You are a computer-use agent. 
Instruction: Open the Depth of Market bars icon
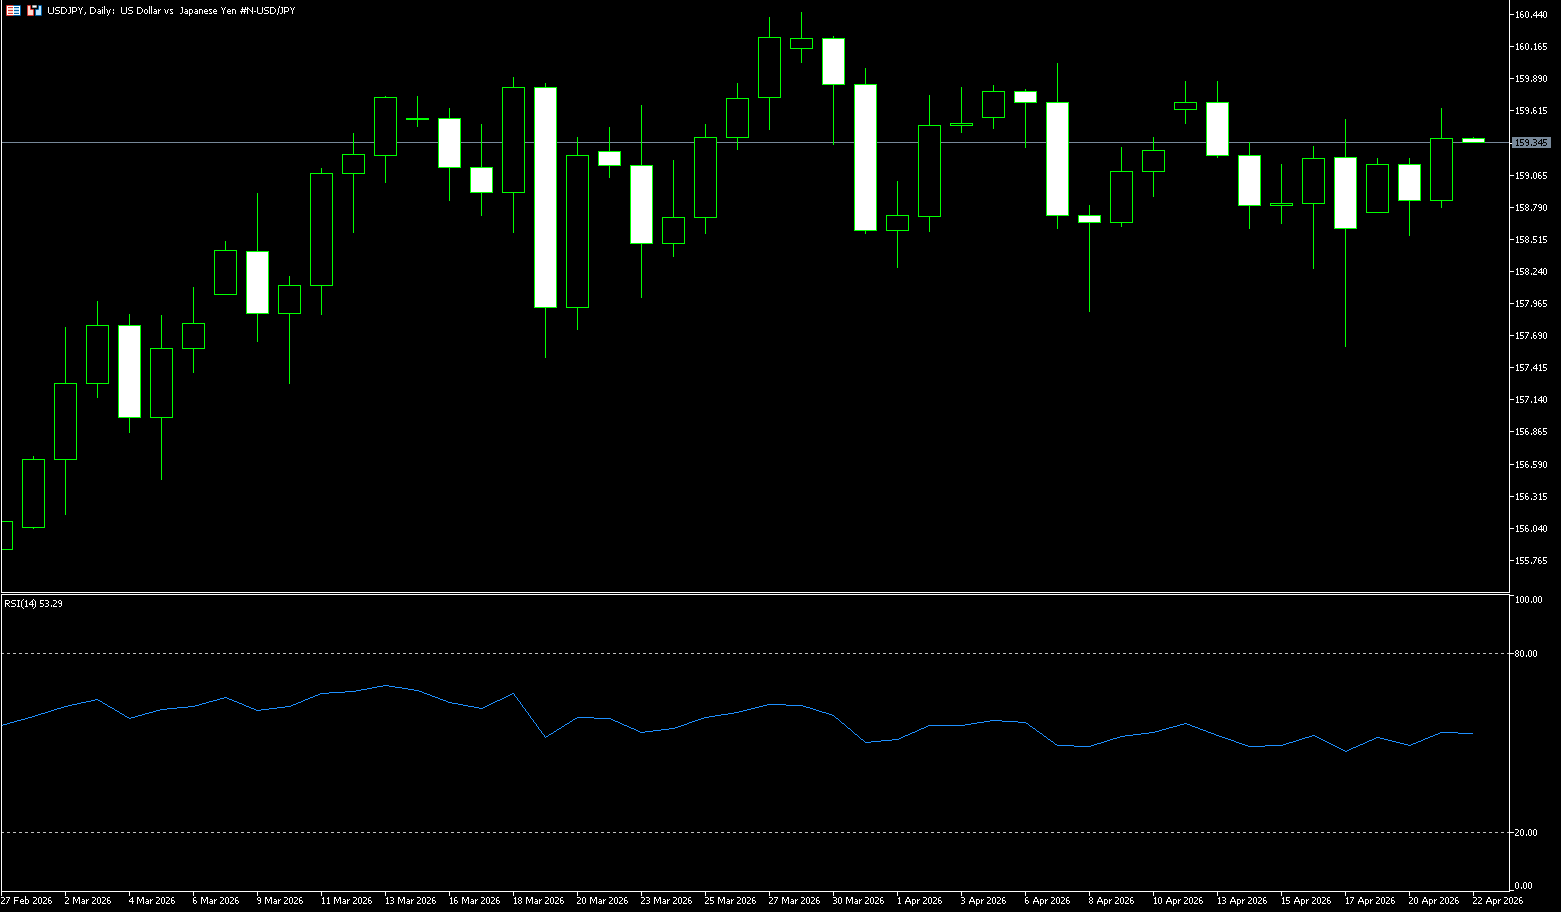coord(34,10)
